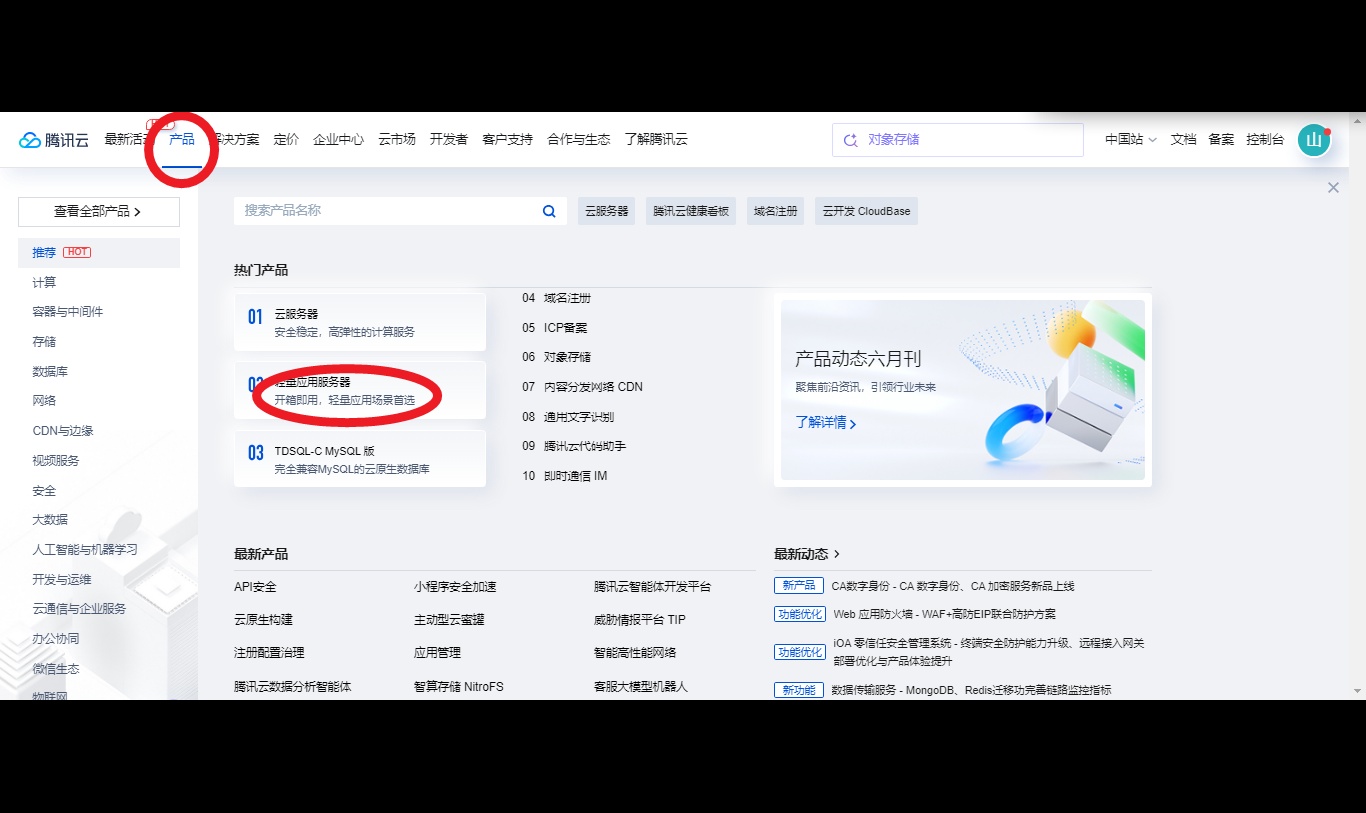
Task: Open the CA数字身份 news item
Action: click(953, 586)
